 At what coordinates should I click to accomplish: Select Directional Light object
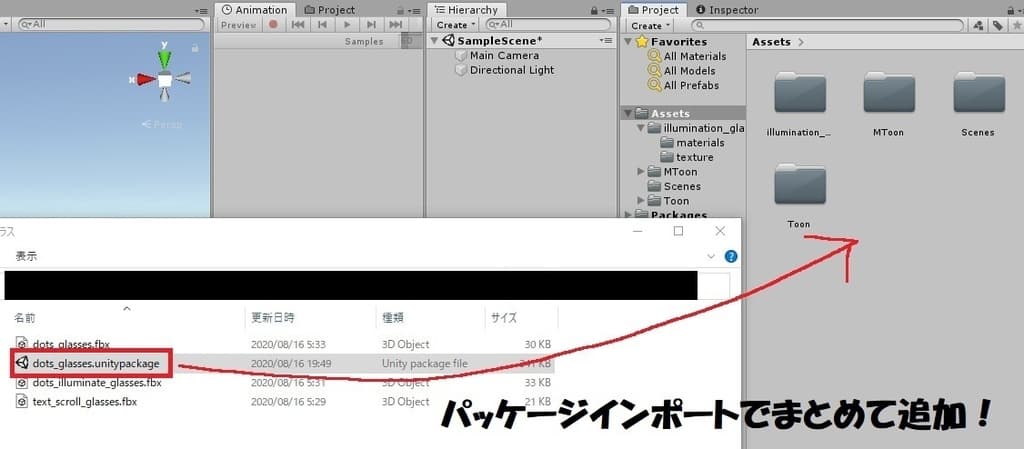[512, 70]
